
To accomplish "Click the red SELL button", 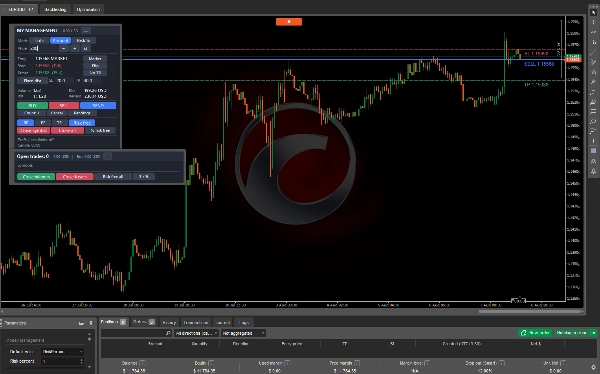I will [64, 105].
